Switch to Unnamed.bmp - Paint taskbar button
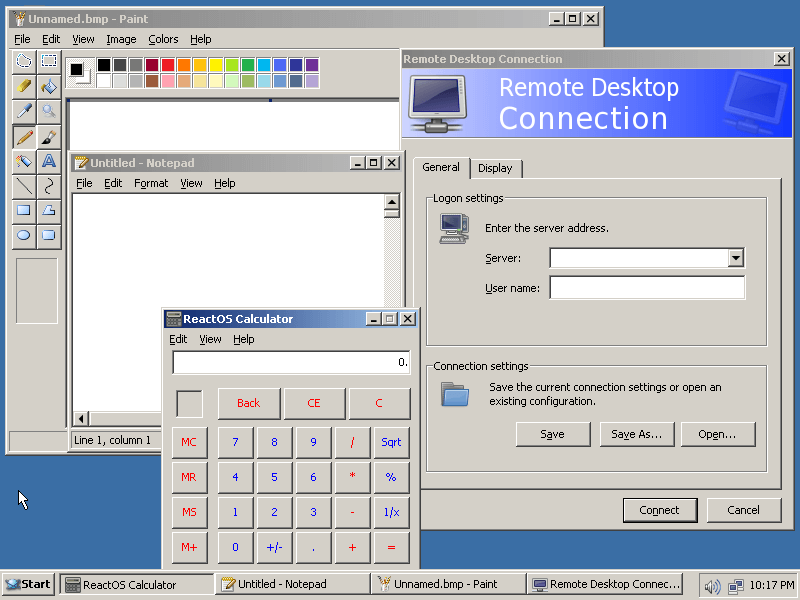800x600 pixels. click(x=448, y=585)
